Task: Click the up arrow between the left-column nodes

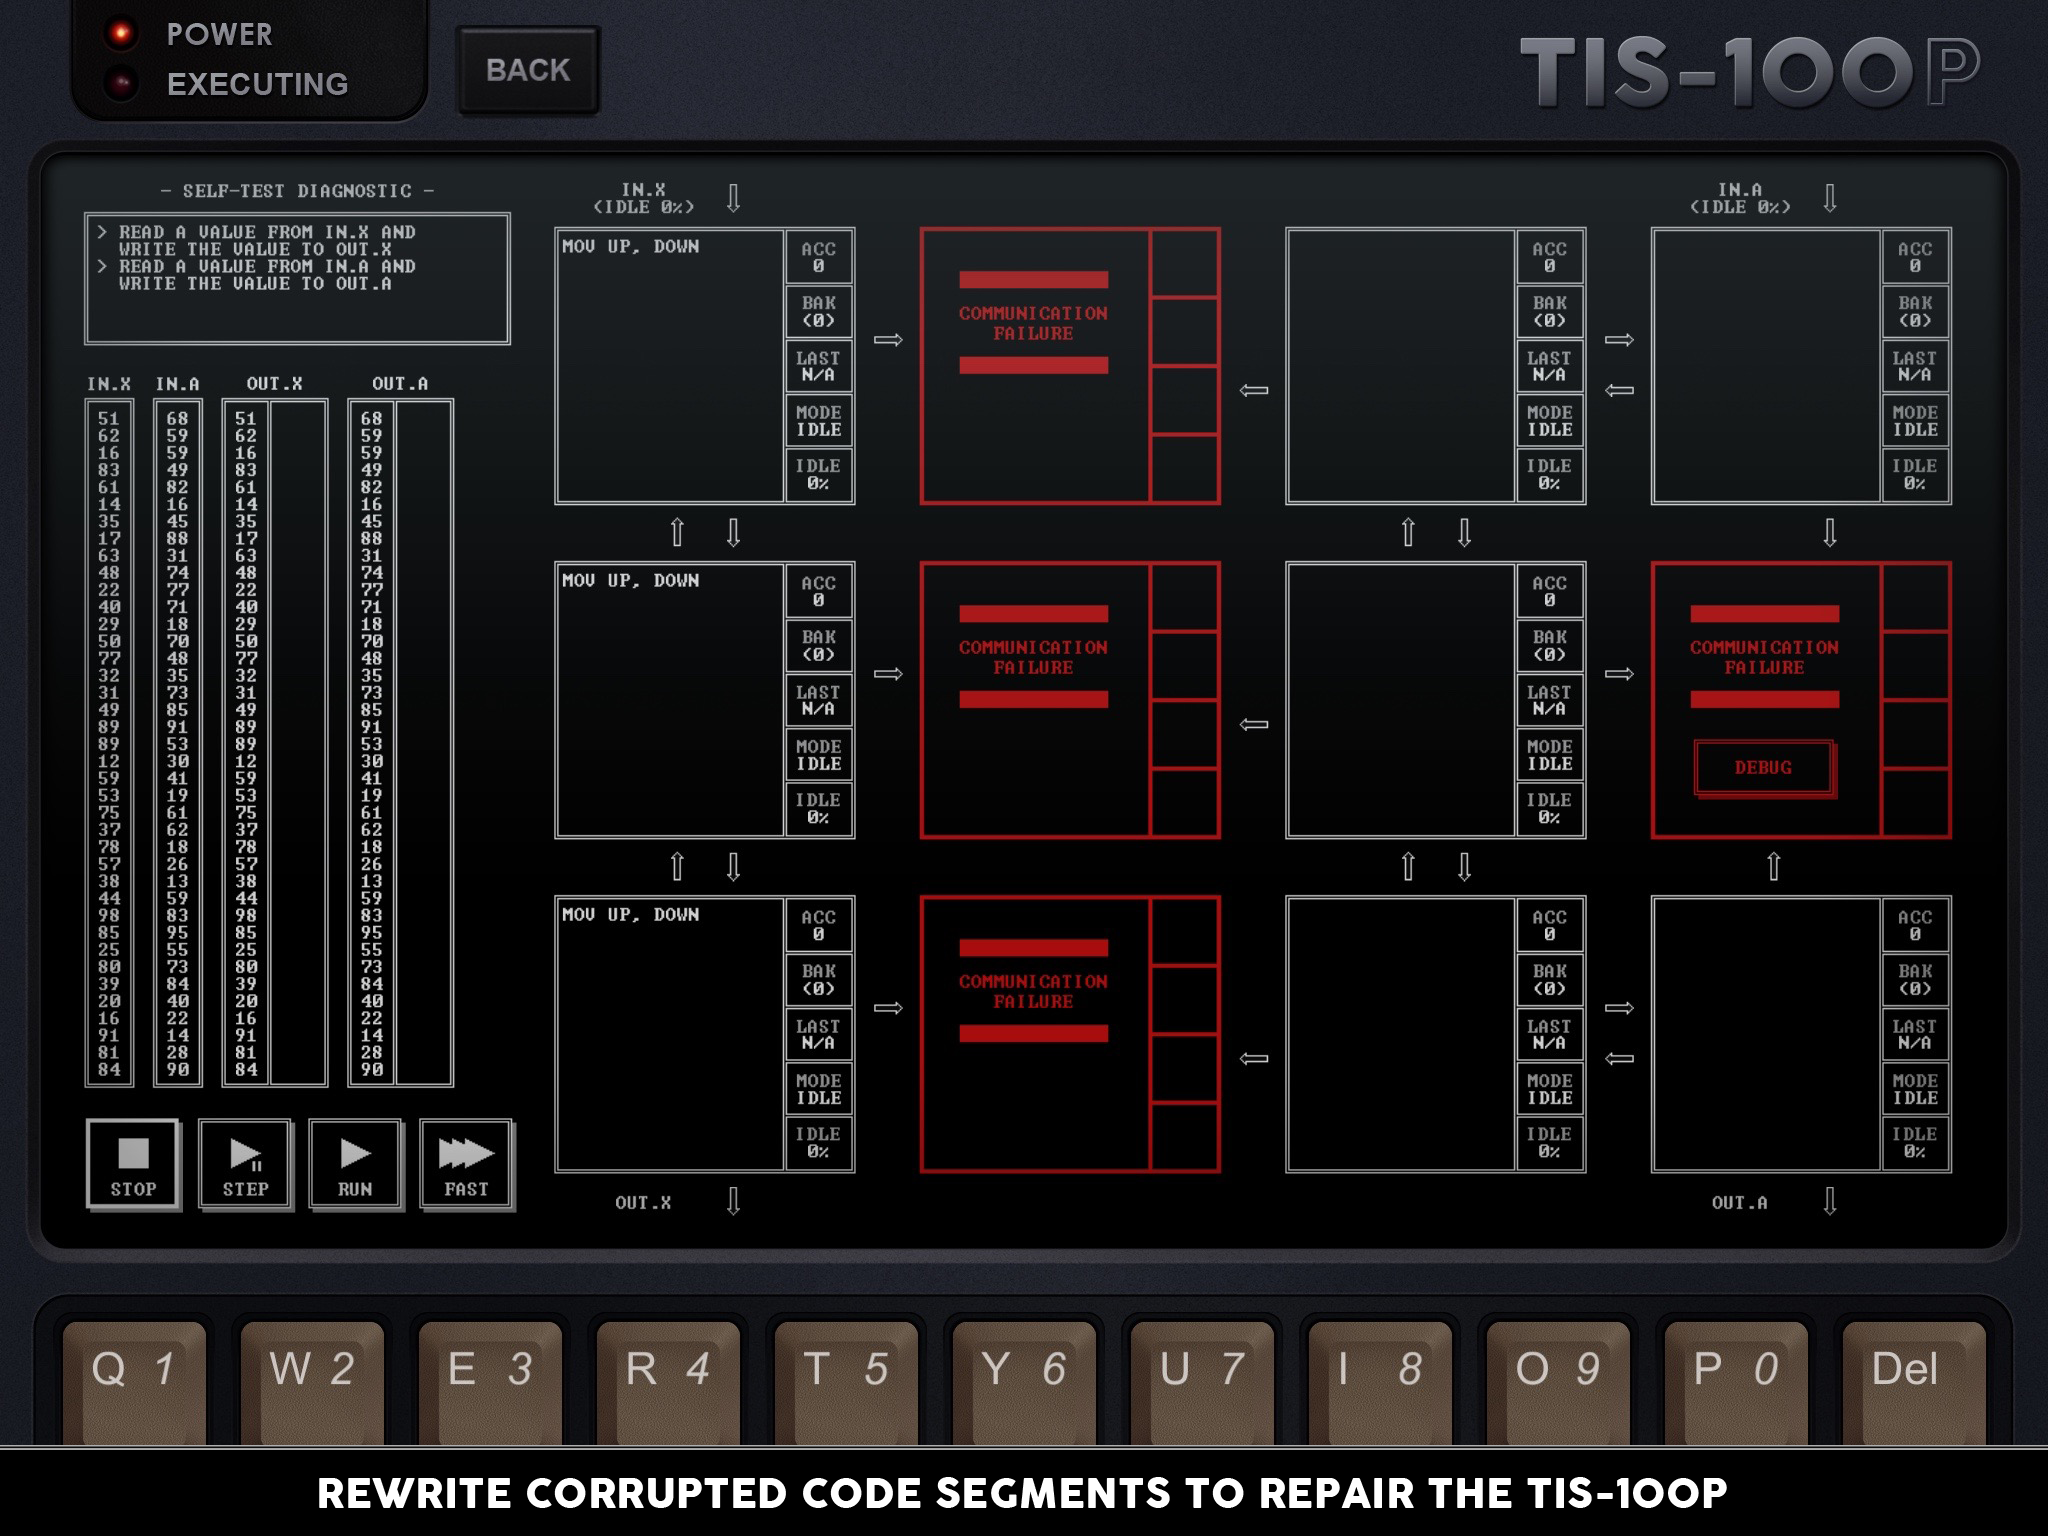Action: pyautogui.click(x=679, y=532)
